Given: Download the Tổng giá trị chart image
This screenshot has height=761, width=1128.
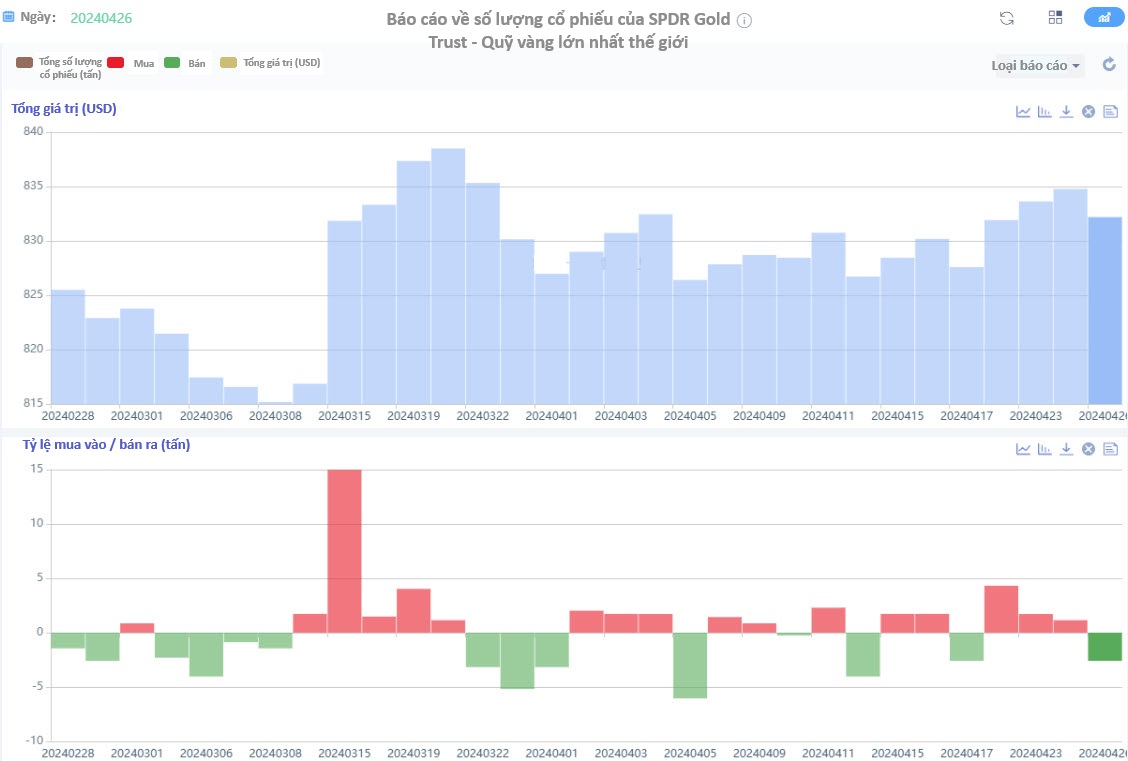Looking at the screenshot, I should [x=1067, y=111].
